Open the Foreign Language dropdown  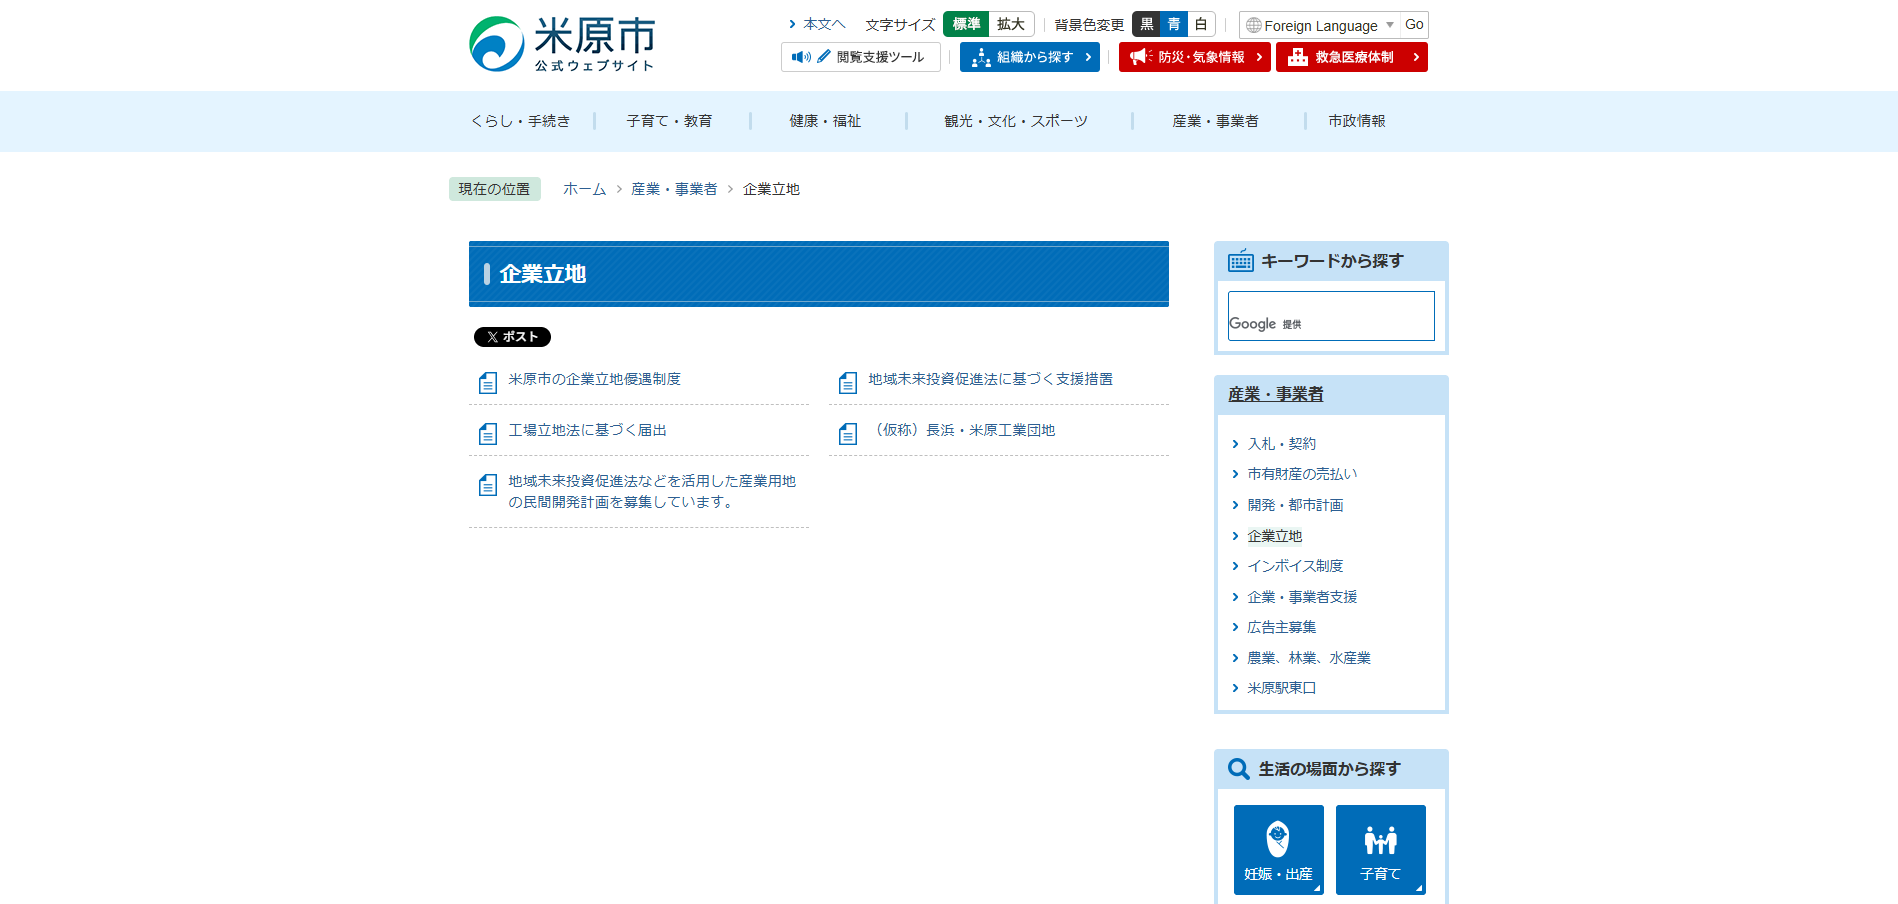coord(1320,25)
